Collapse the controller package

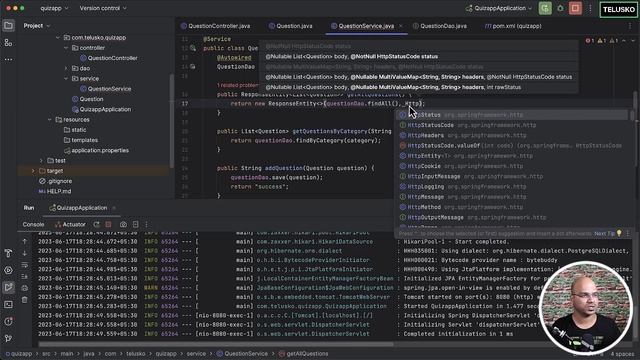pos(66,48)
